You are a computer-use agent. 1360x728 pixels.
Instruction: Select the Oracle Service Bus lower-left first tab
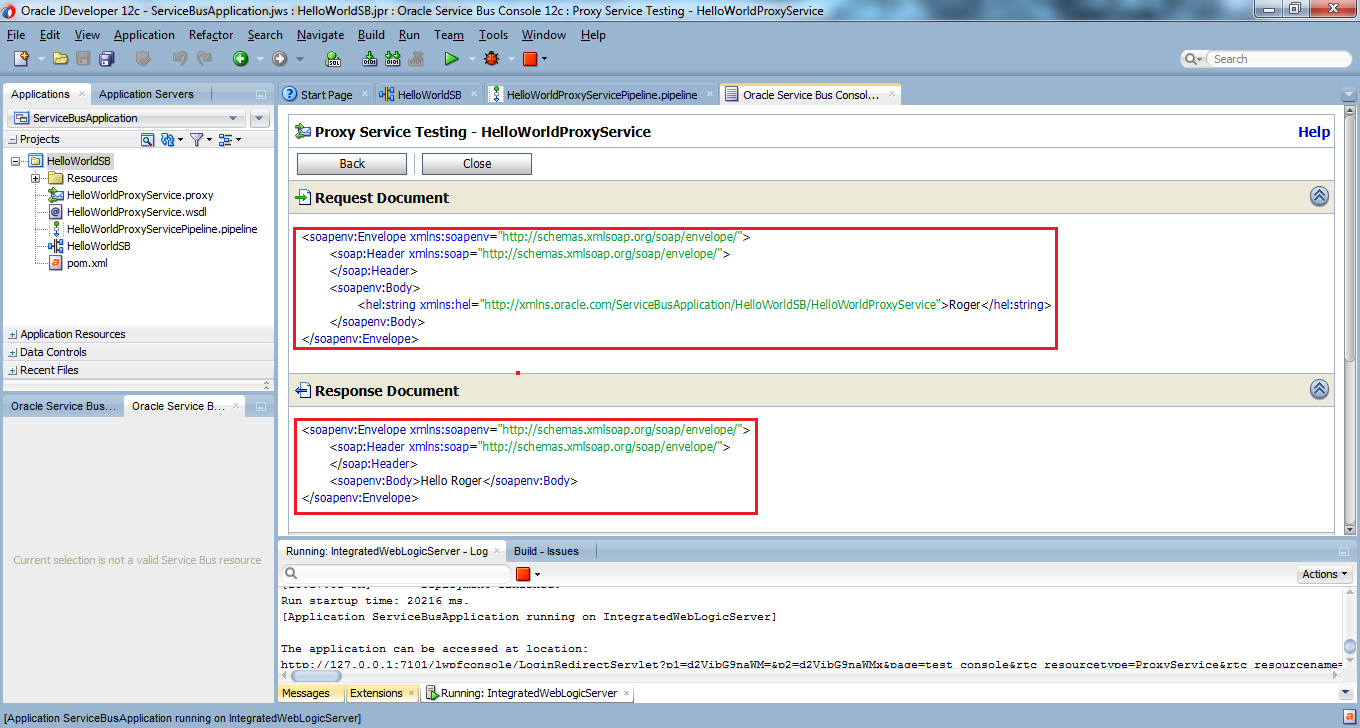tap(63, 406)
